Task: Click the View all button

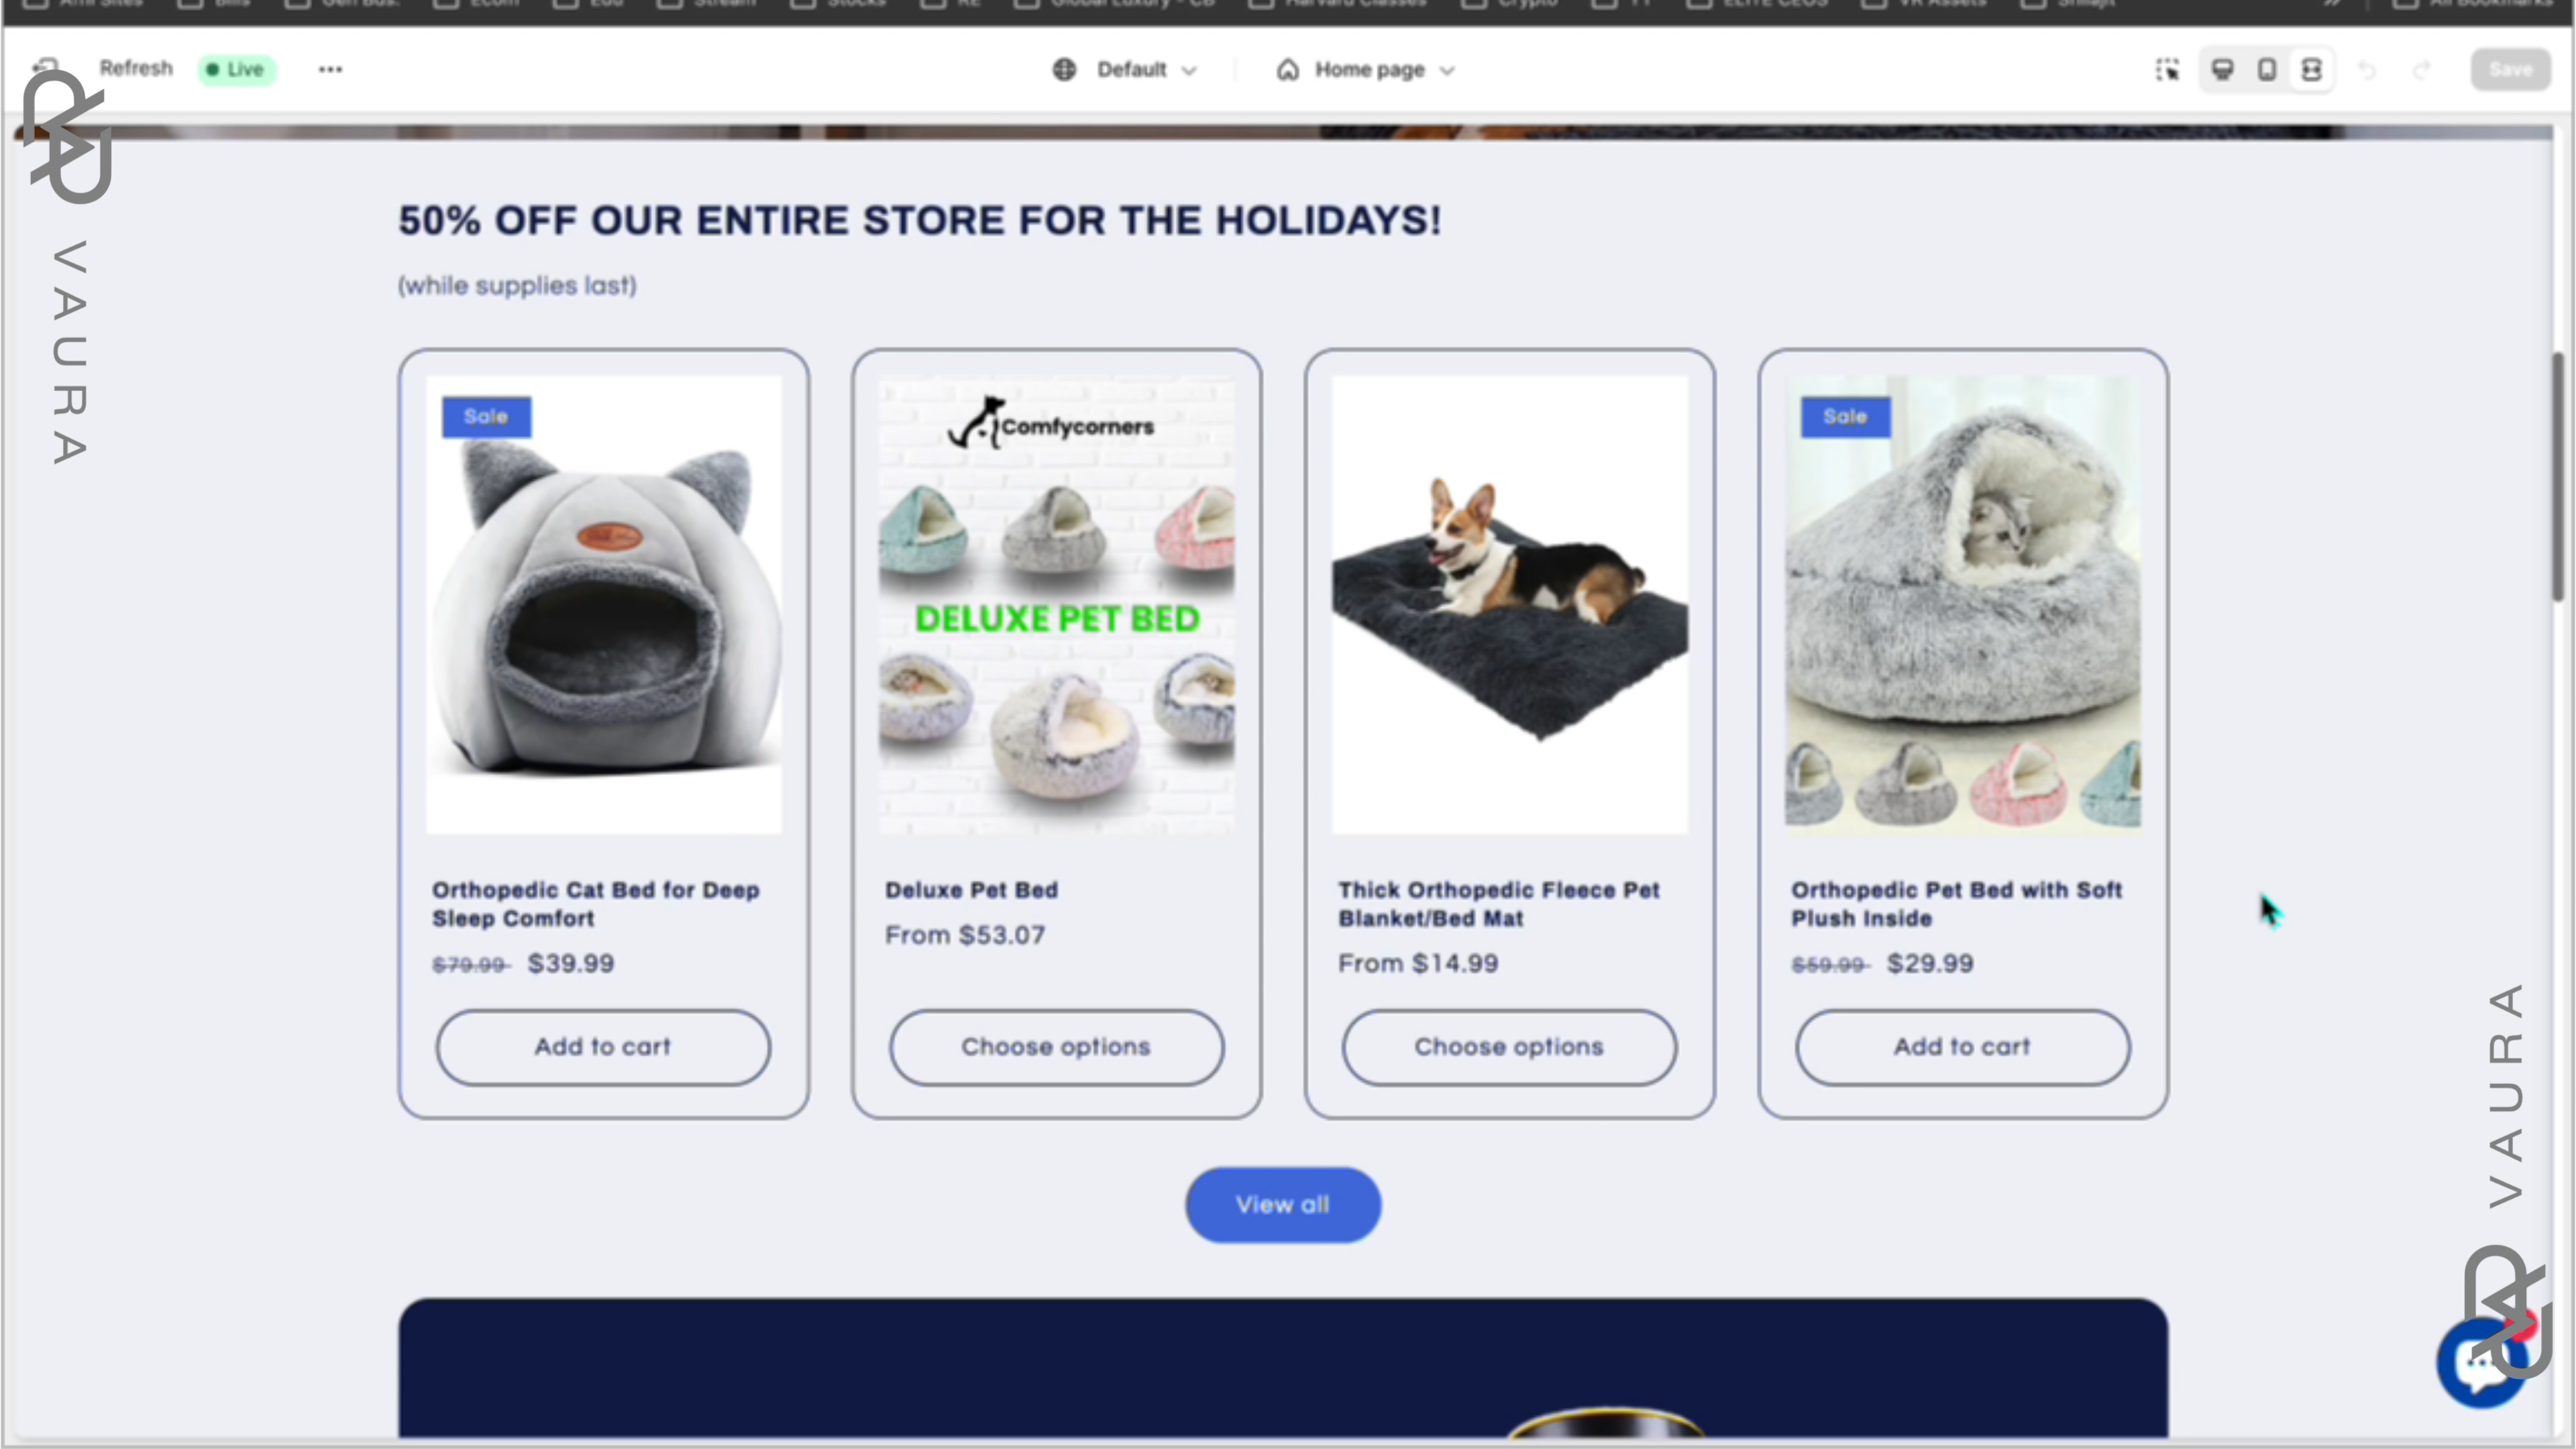Action: click(1283, 1205)
